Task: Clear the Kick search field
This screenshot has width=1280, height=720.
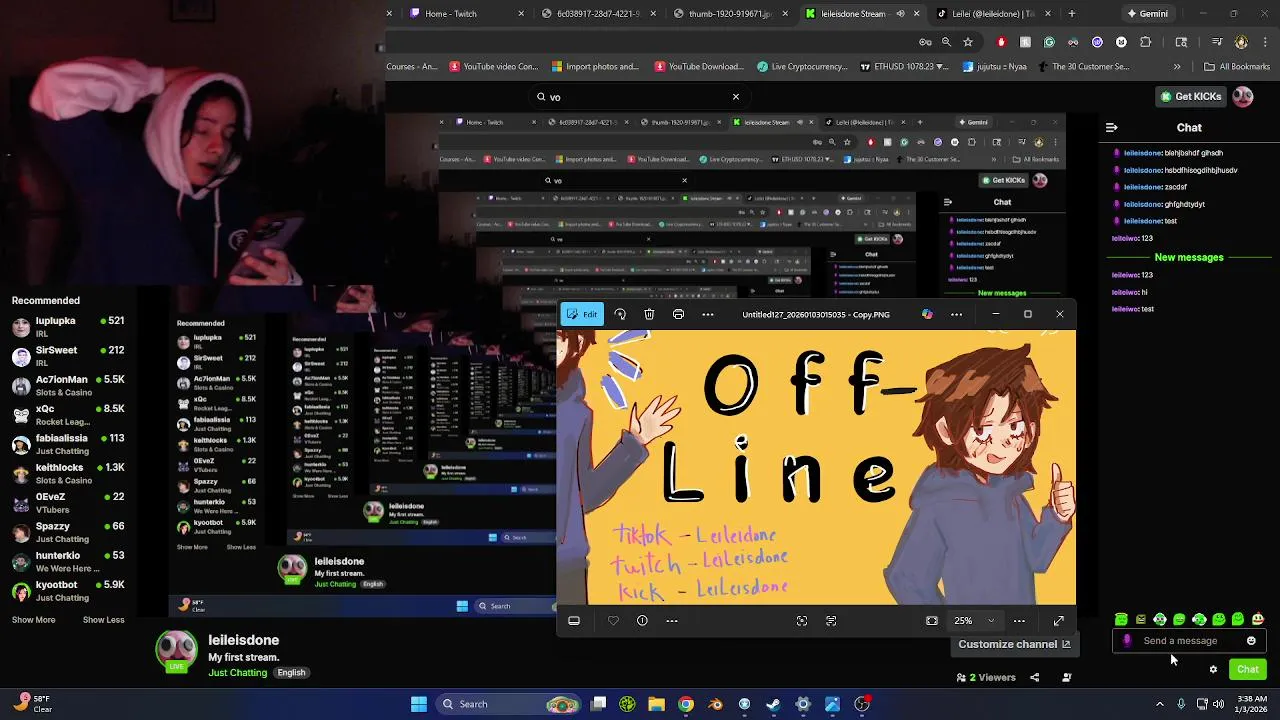Action: click(x=736, y=97)
